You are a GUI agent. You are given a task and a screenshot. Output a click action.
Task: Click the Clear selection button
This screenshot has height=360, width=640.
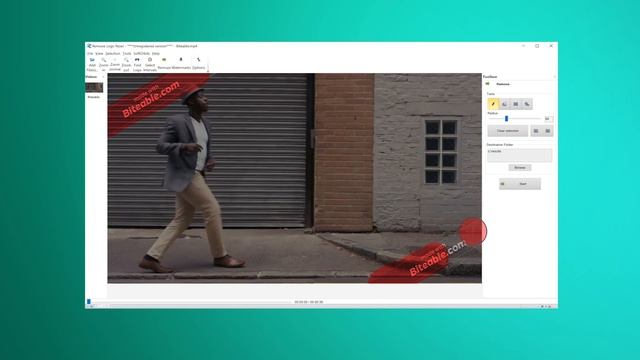(508, 131)
